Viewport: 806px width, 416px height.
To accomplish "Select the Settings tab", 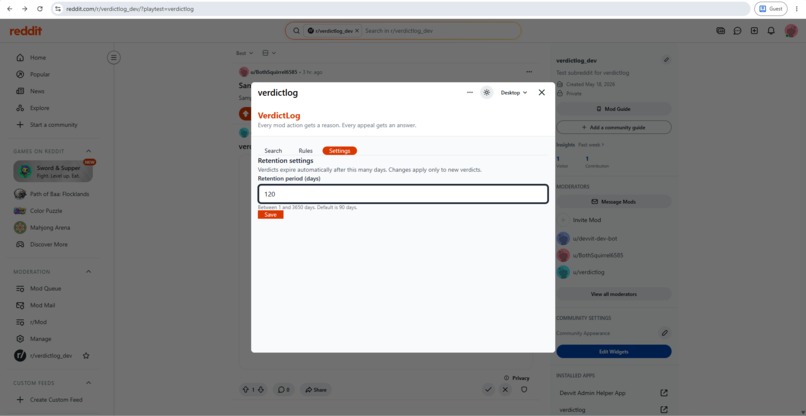I will [x=339, y=151].
